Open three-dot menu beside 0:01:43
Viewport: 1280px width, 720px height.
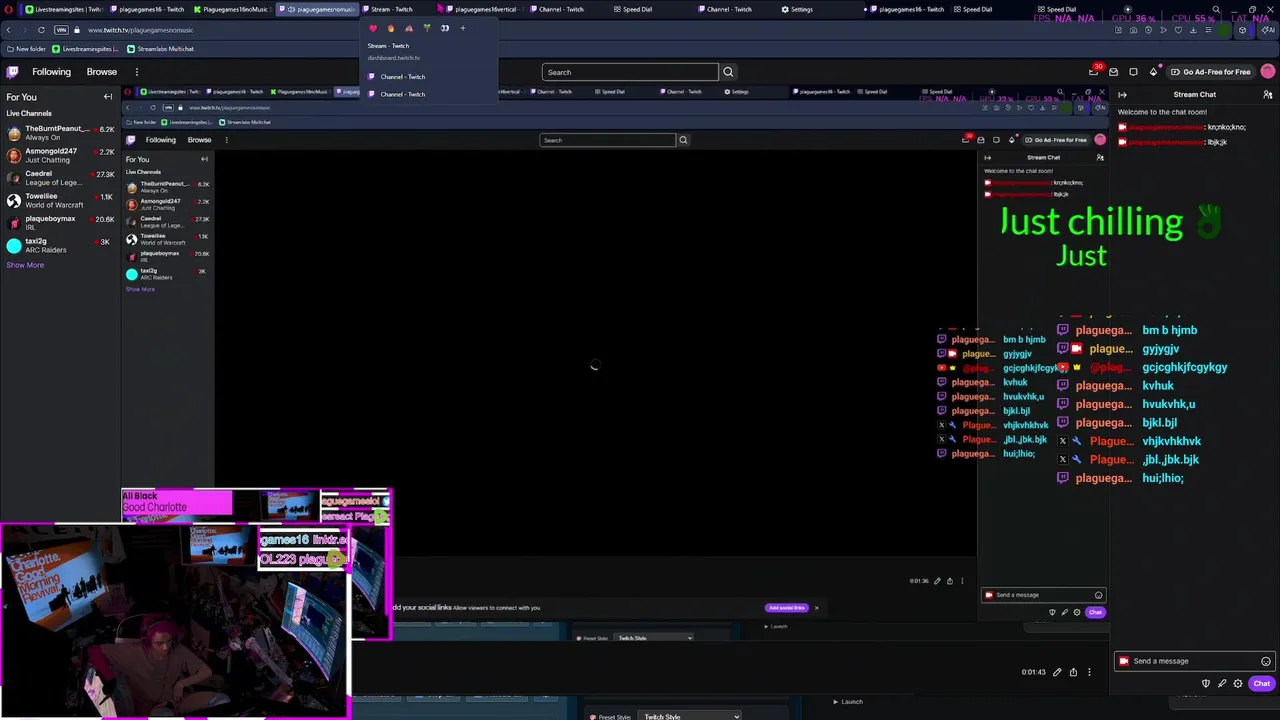pyautogui.click(x=1089, y=672)
